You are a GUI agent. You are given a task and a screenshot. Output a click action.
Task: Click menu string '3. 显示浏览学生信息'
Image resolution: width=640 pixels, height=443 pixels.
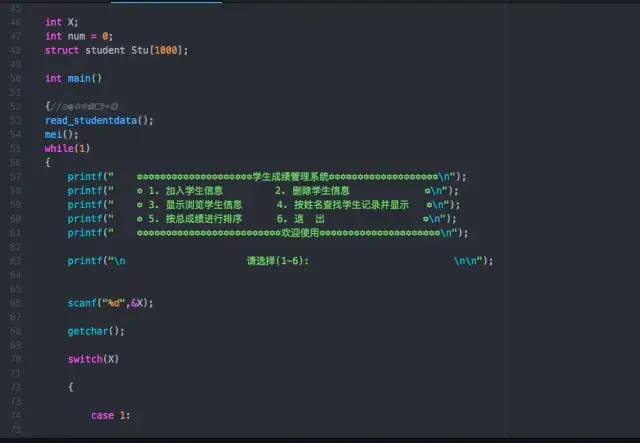point(195,205)
